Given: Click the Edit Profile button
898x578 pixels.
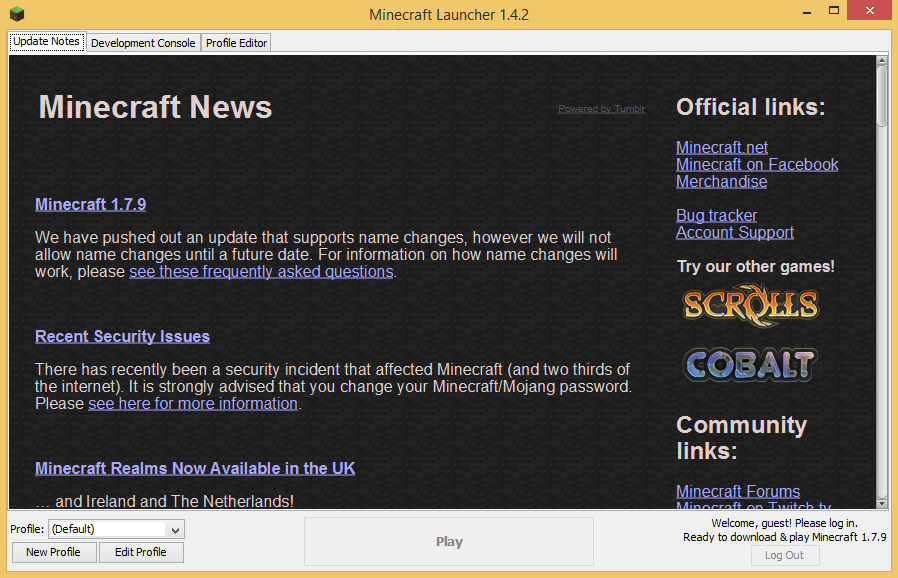Looking at the screenshot, I should 141,552.
